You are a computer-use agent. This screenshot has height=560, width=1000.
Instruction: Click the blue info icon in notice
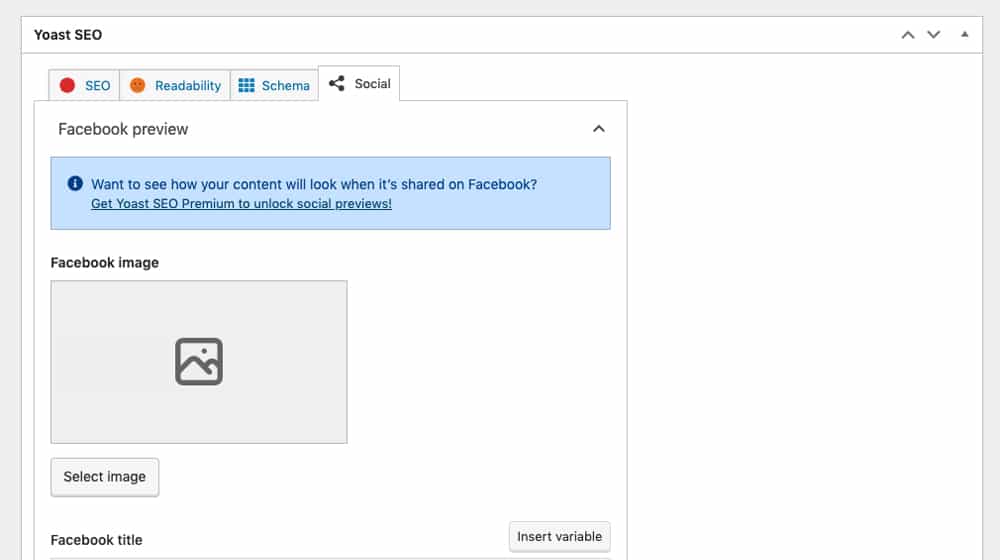pyautogui.click(x=75, y=184)
